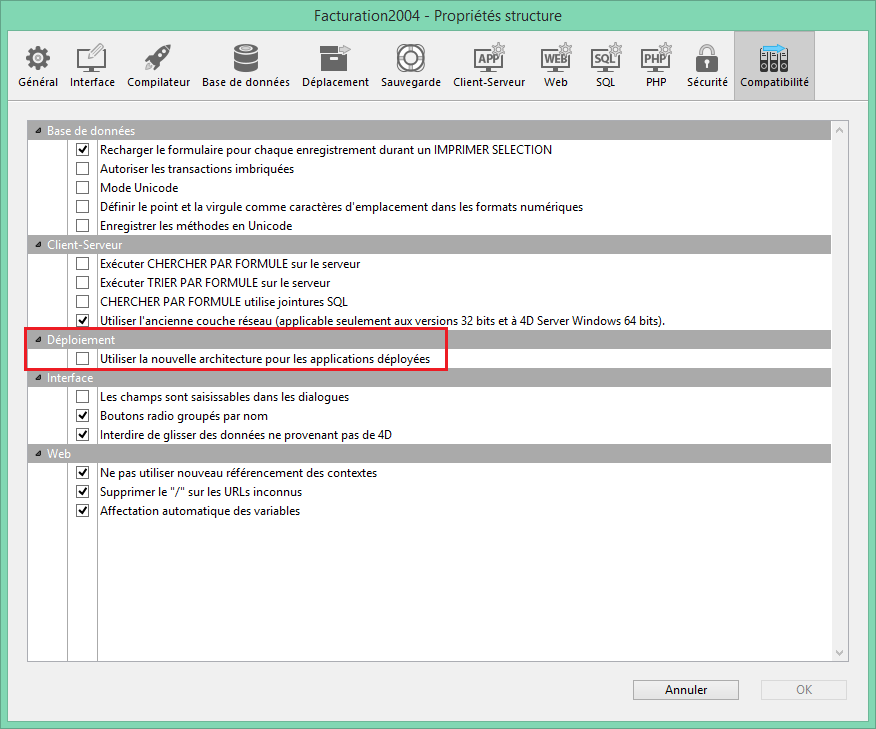The image size is (876, 729).
Task: Collapse the Déploiement section
Action: point(38,340)
